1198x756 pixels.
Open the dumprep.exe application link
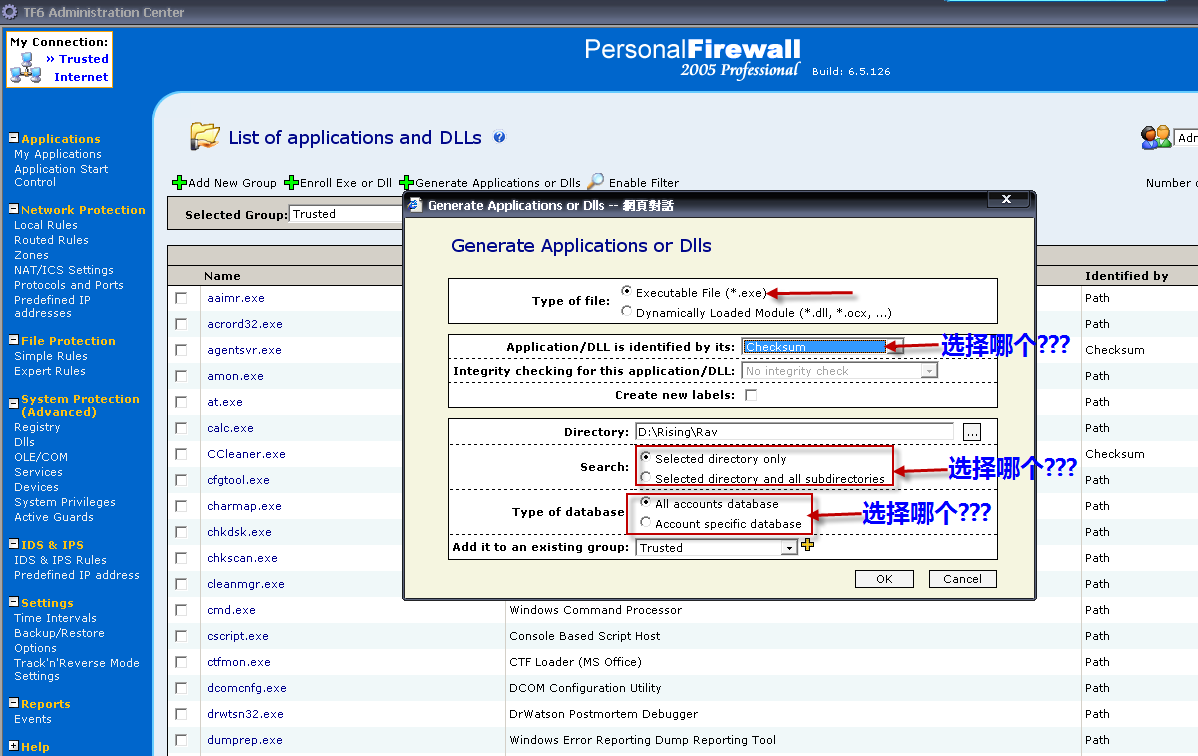tap(244, 740)
